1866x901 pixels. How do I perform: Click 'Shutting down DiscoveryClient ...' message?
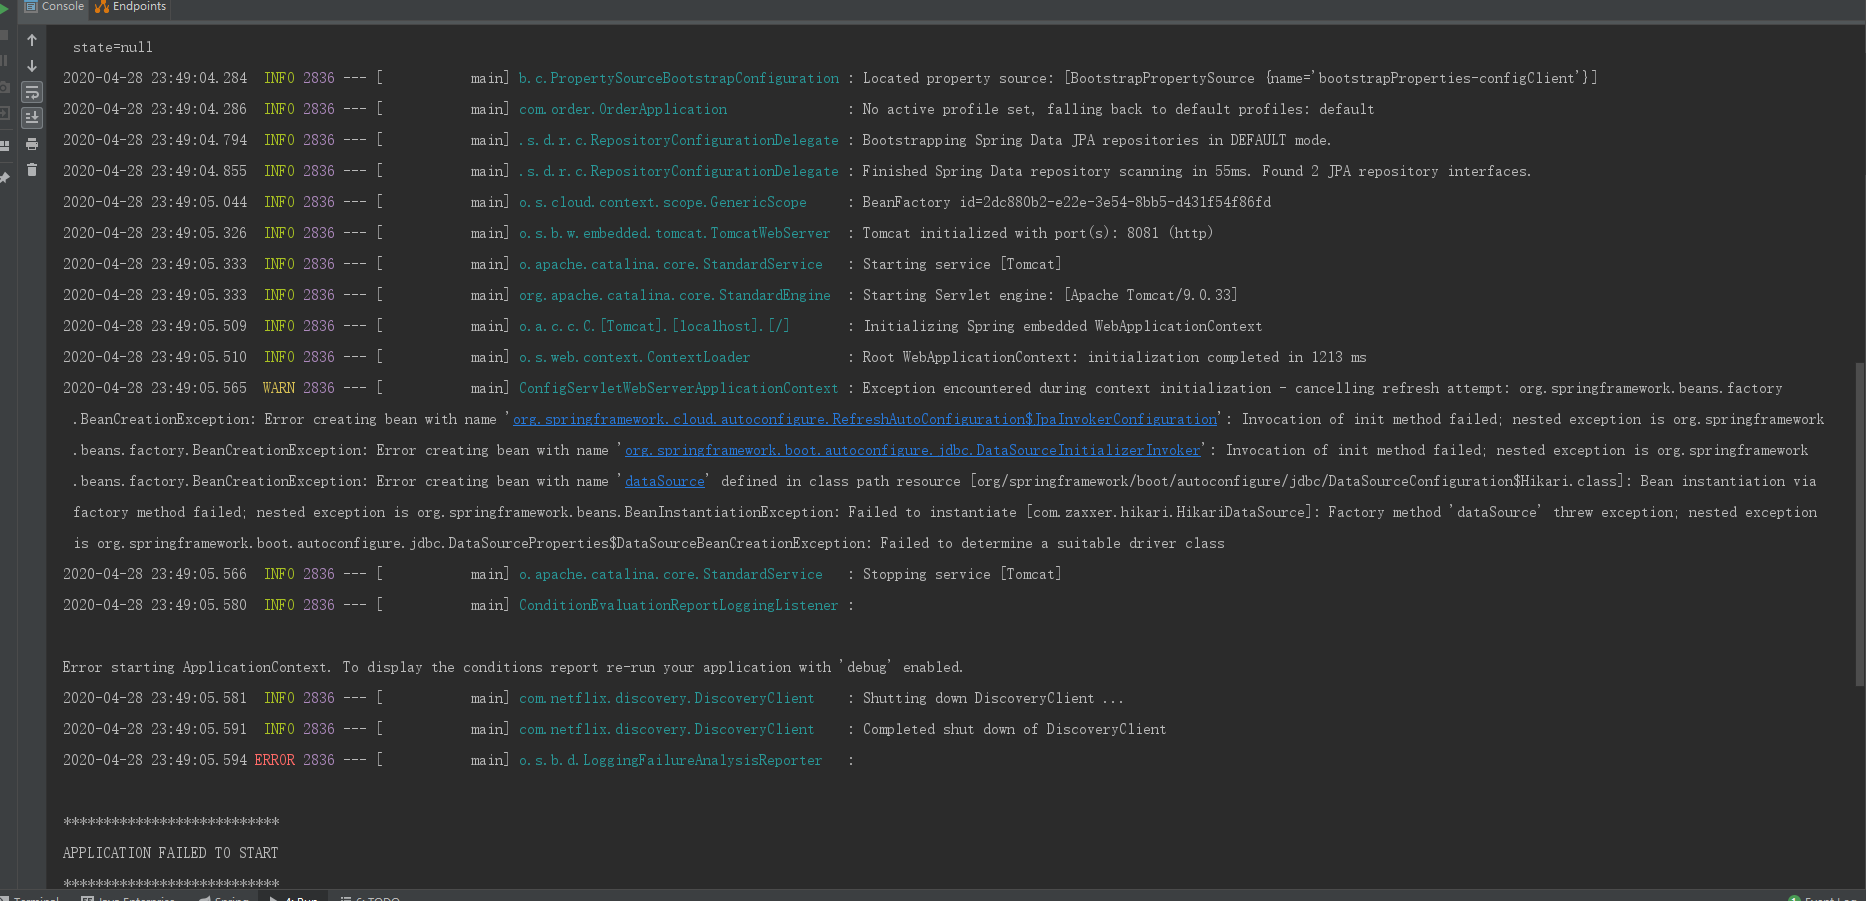pyautogui.click(x=993, y=698)
